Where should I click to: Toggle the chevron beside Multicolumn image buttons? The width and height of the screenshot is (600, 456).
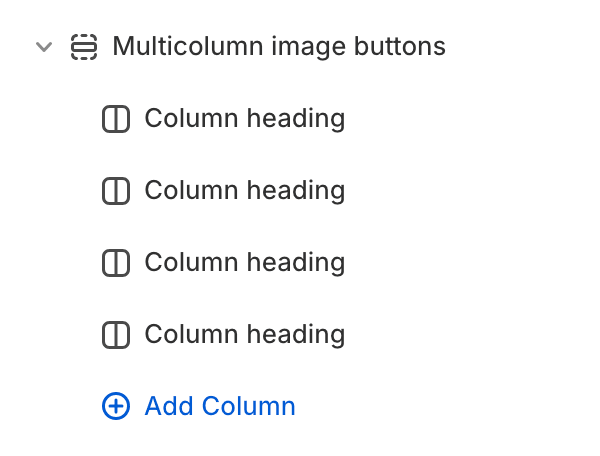44,47
